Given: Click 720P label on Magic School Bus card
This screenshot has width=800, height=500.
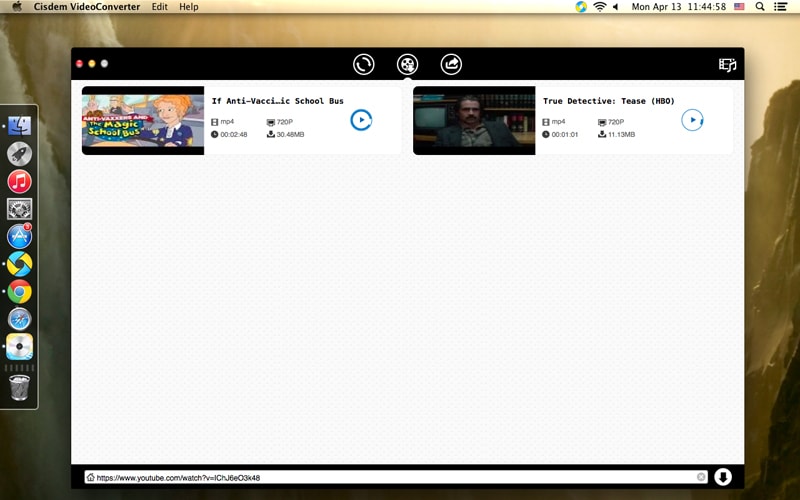Looking at the screenshot, I should 285,122.
